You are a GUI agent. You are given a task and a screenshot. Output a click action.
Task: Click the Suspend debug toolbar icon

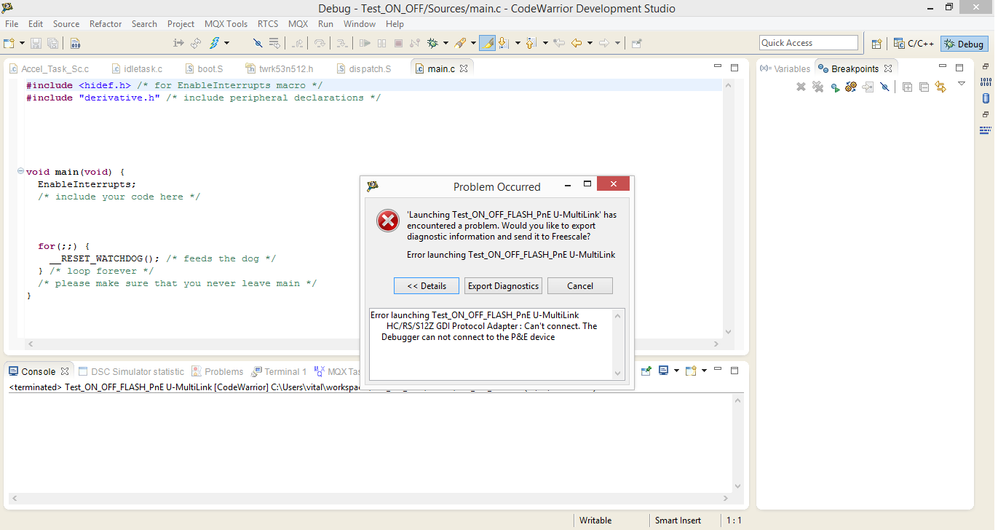coord(382,43)
